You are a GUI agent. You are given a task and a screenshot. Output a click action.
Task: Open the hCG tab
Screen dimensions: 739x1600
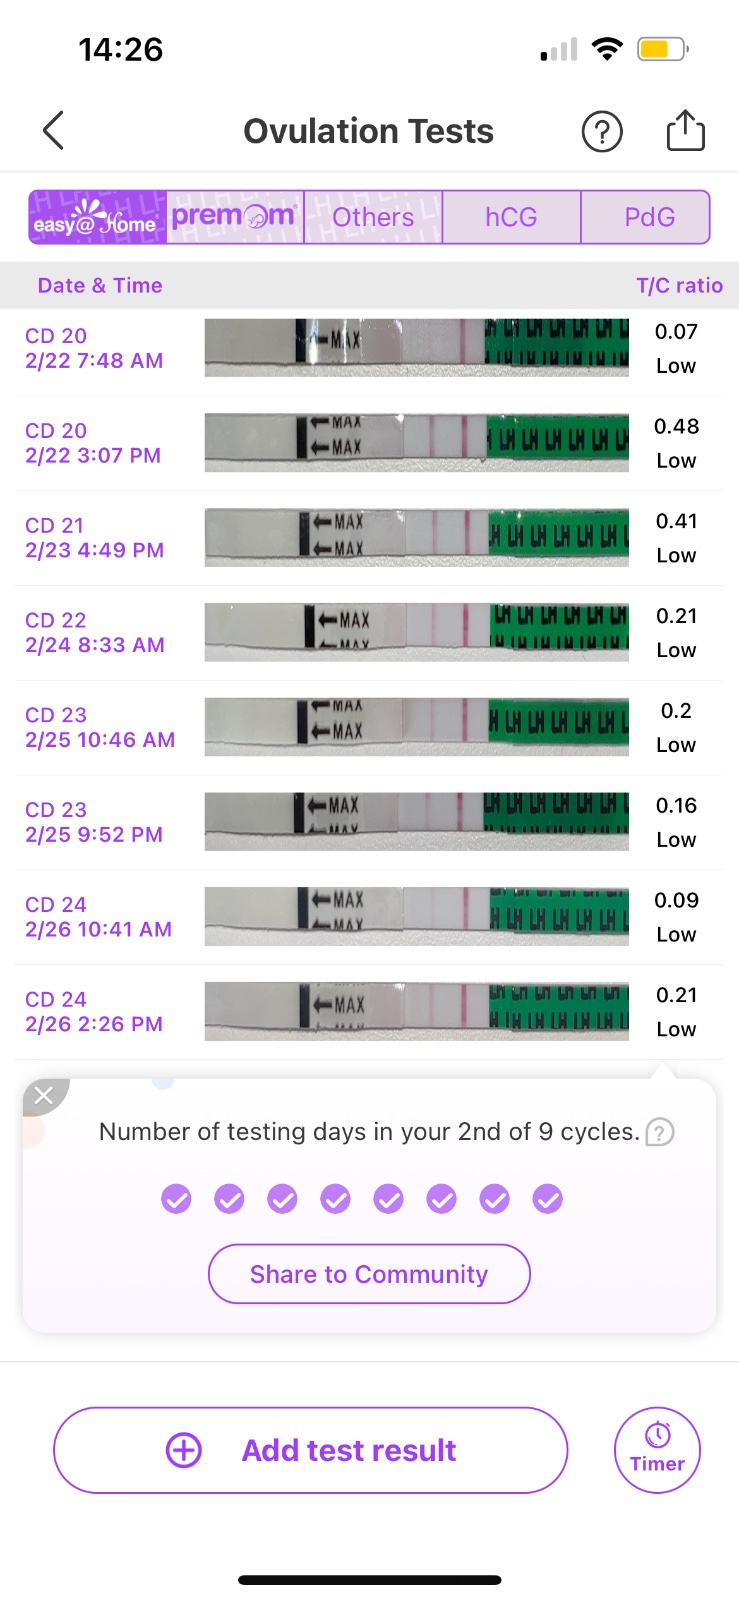tap(511, 217)
